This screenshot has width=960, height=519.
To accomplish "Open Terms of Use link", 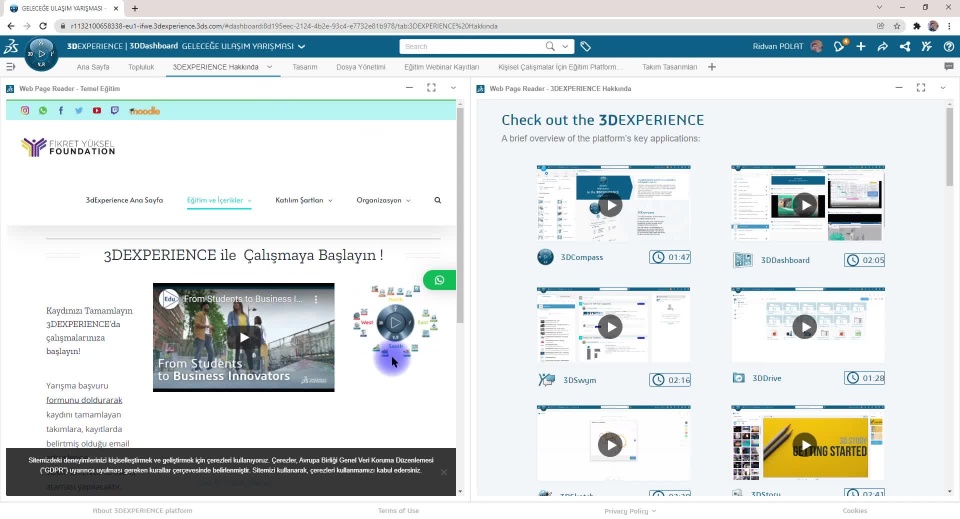I will [399, 510].
